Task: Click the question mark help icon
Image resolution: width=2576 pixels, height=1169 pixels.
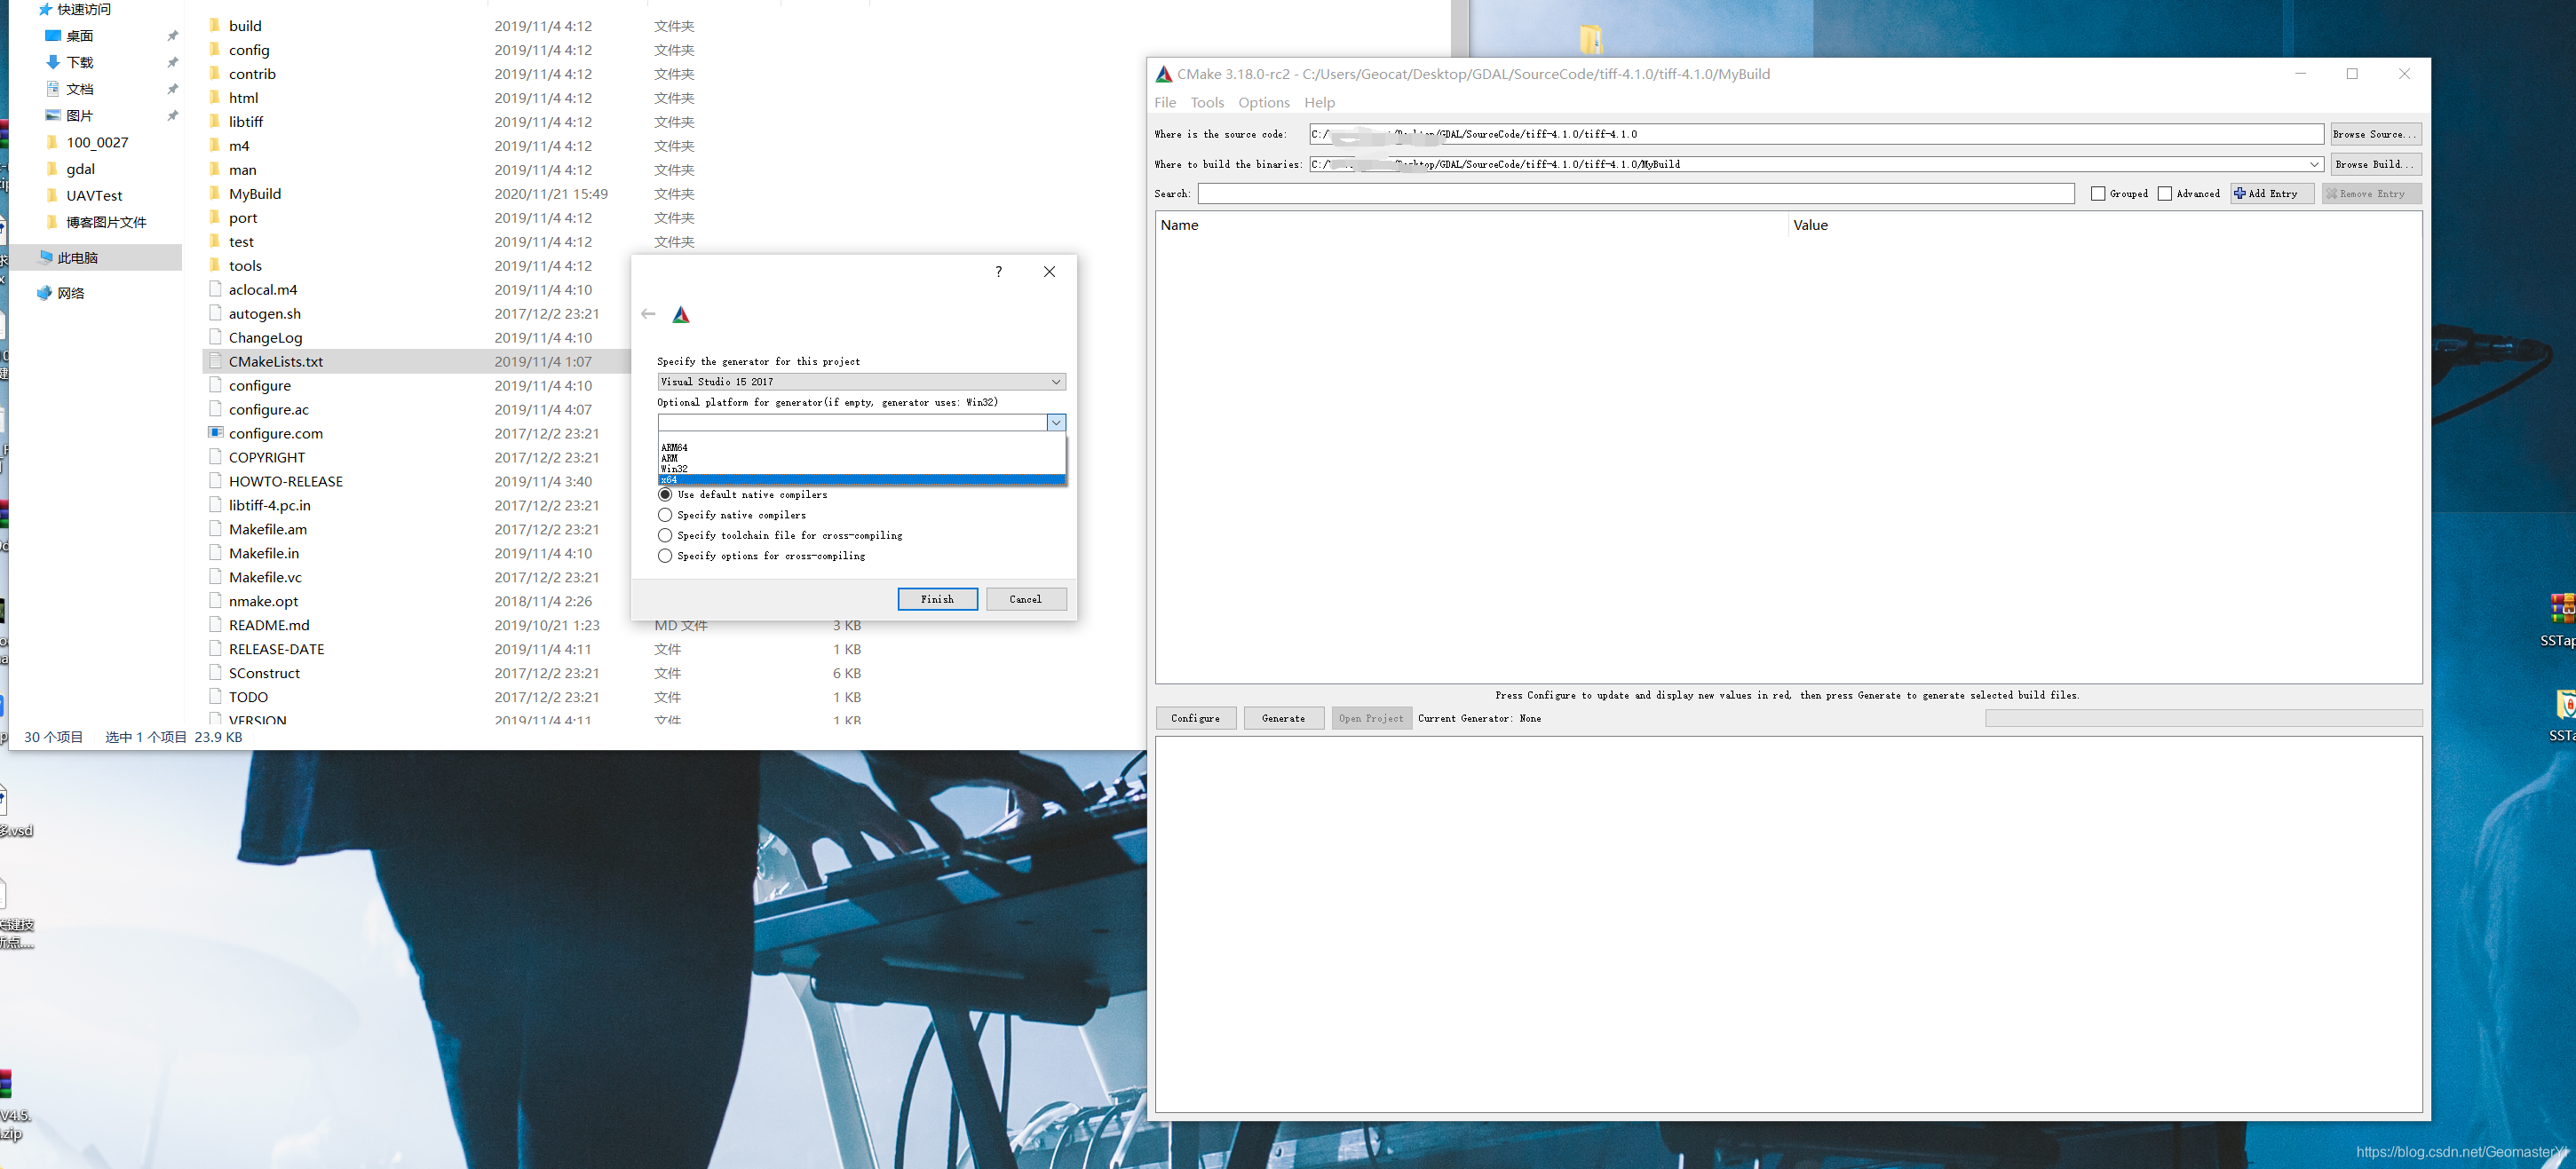Action: [998, 272]
